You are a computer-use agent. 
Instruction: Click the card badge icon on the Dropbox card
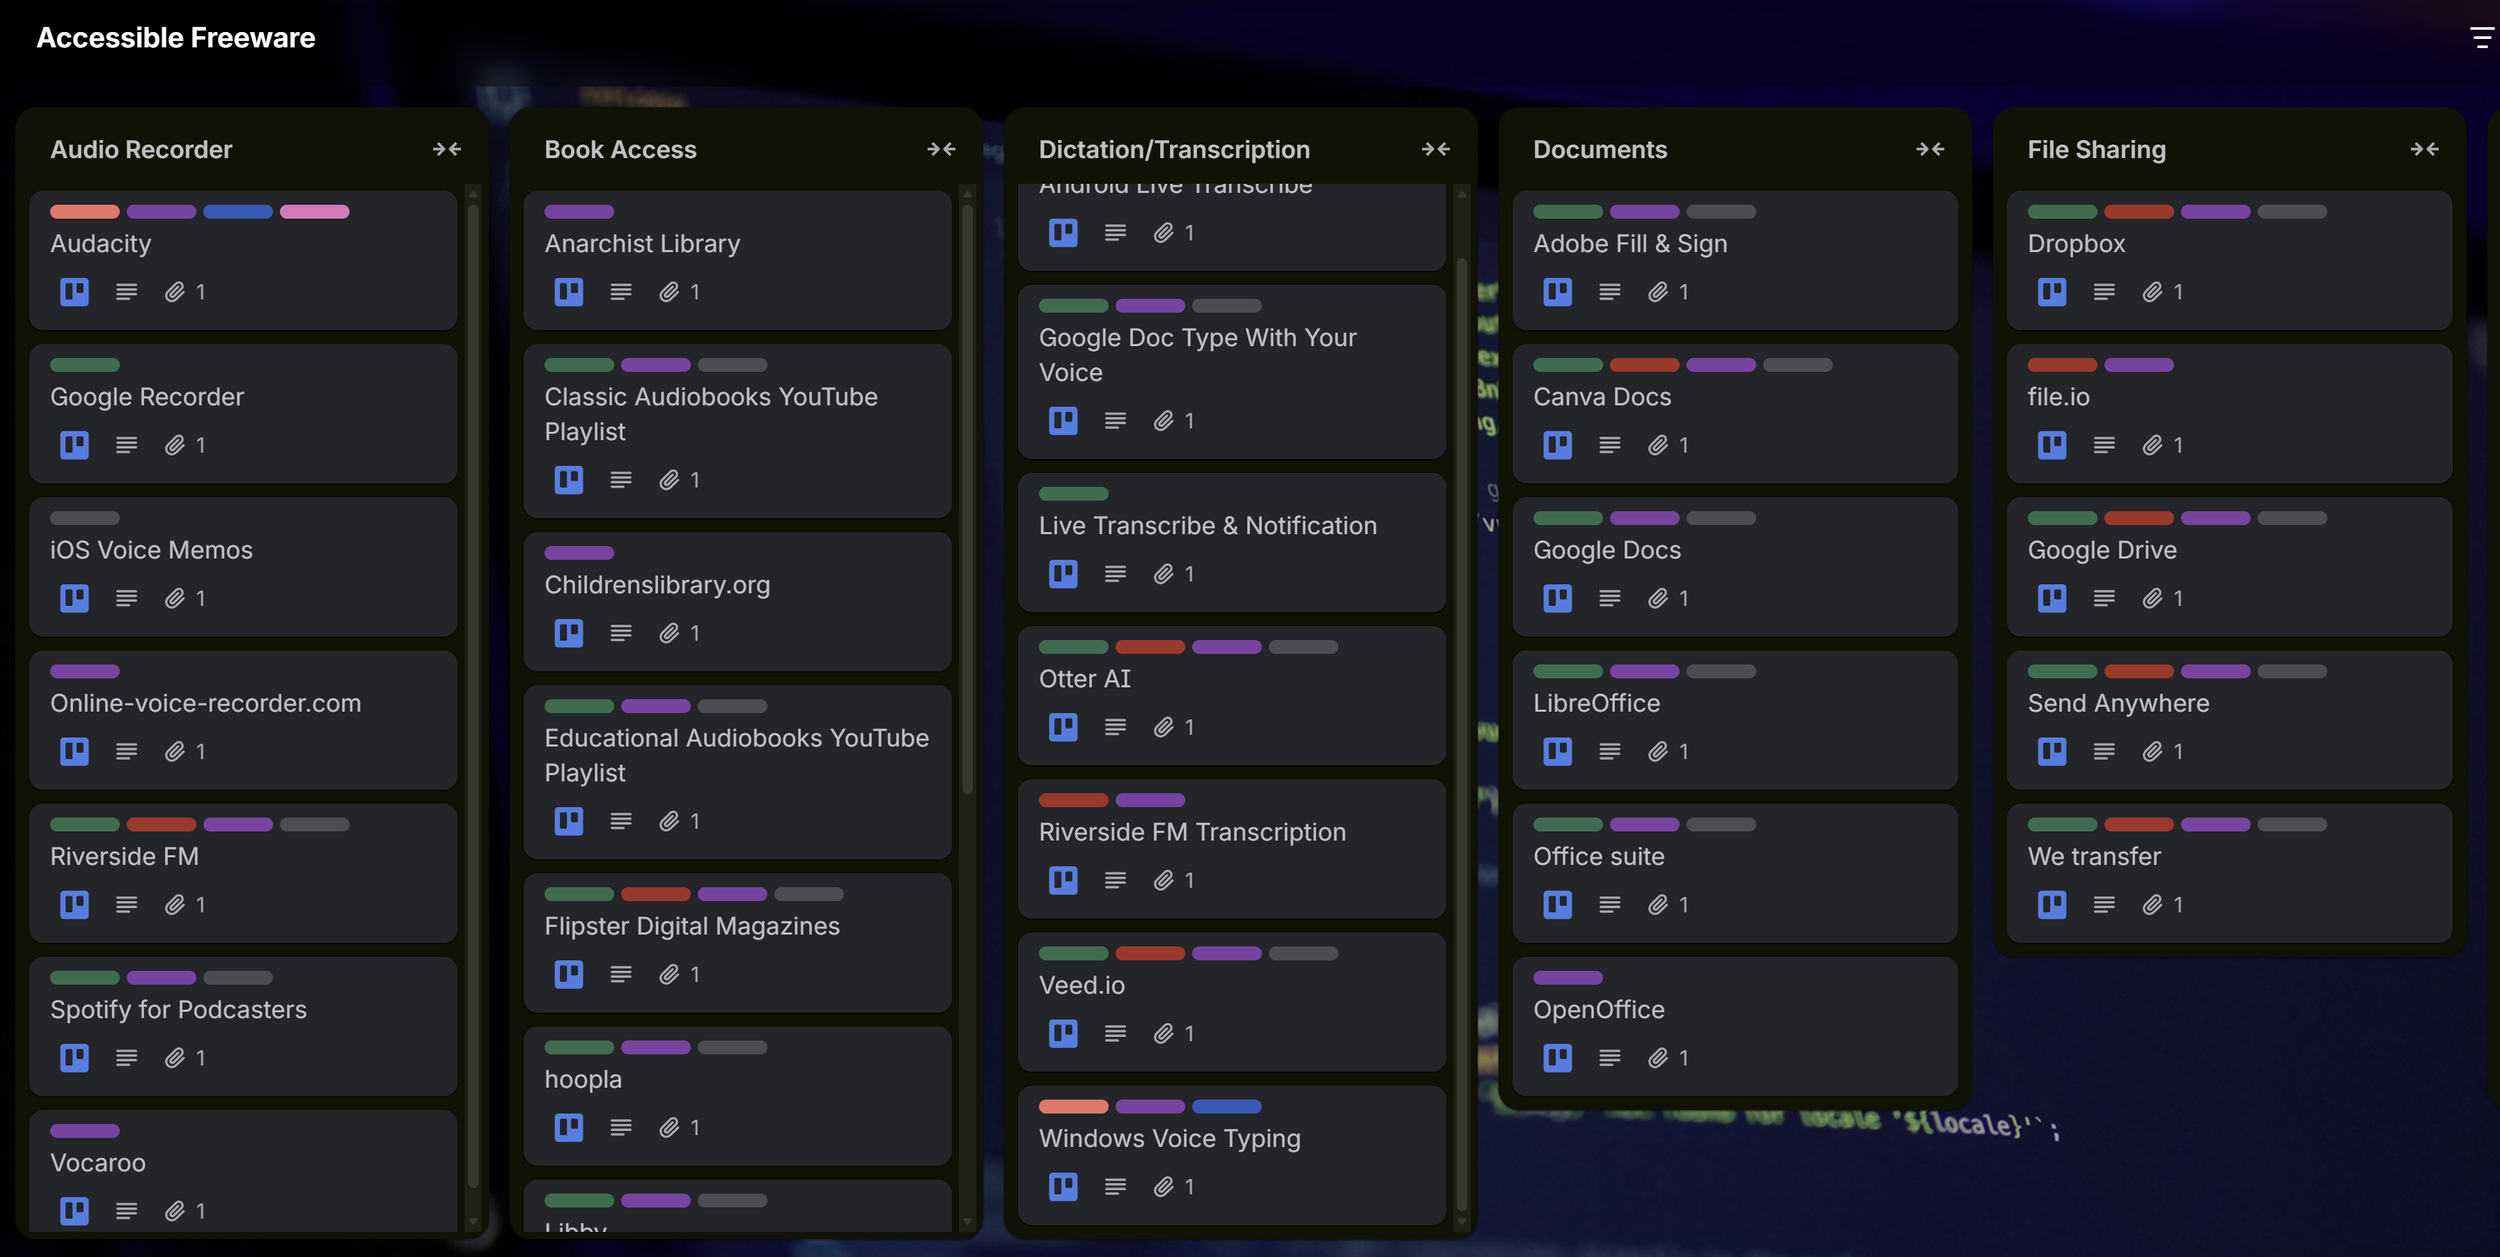(x=2051, y=291)
